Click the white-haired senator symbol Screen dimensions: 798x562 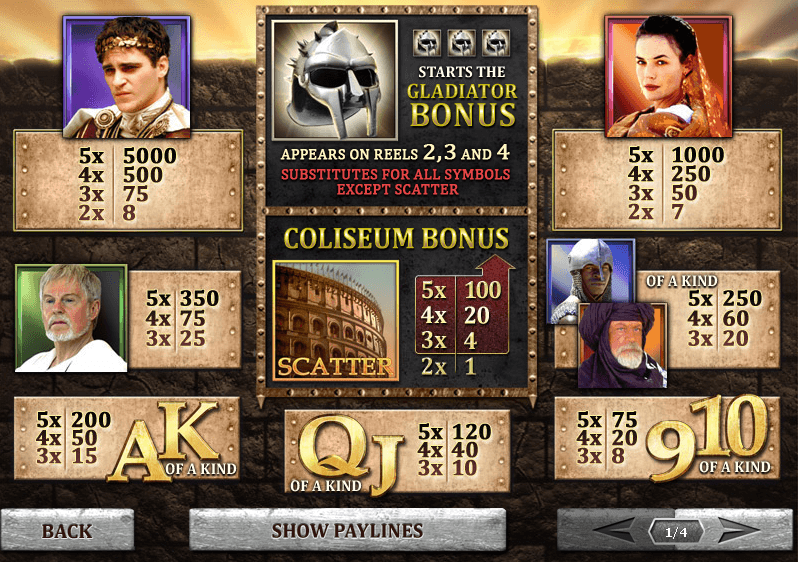(x=71, y=318)
